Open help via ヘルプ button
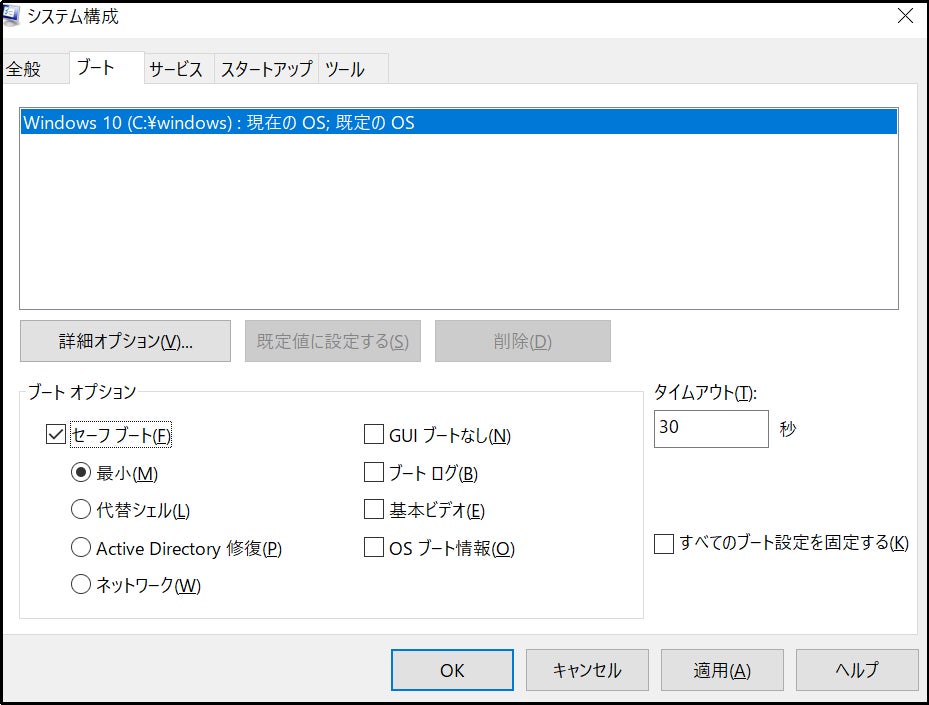 (x=857, y=670)
